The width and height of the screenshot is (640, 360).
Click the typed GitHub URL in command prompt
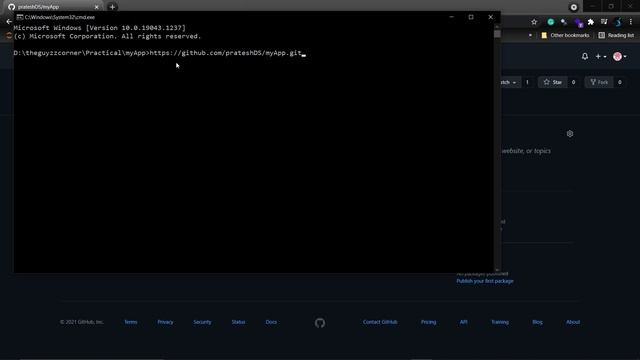(x=226, y=53)
